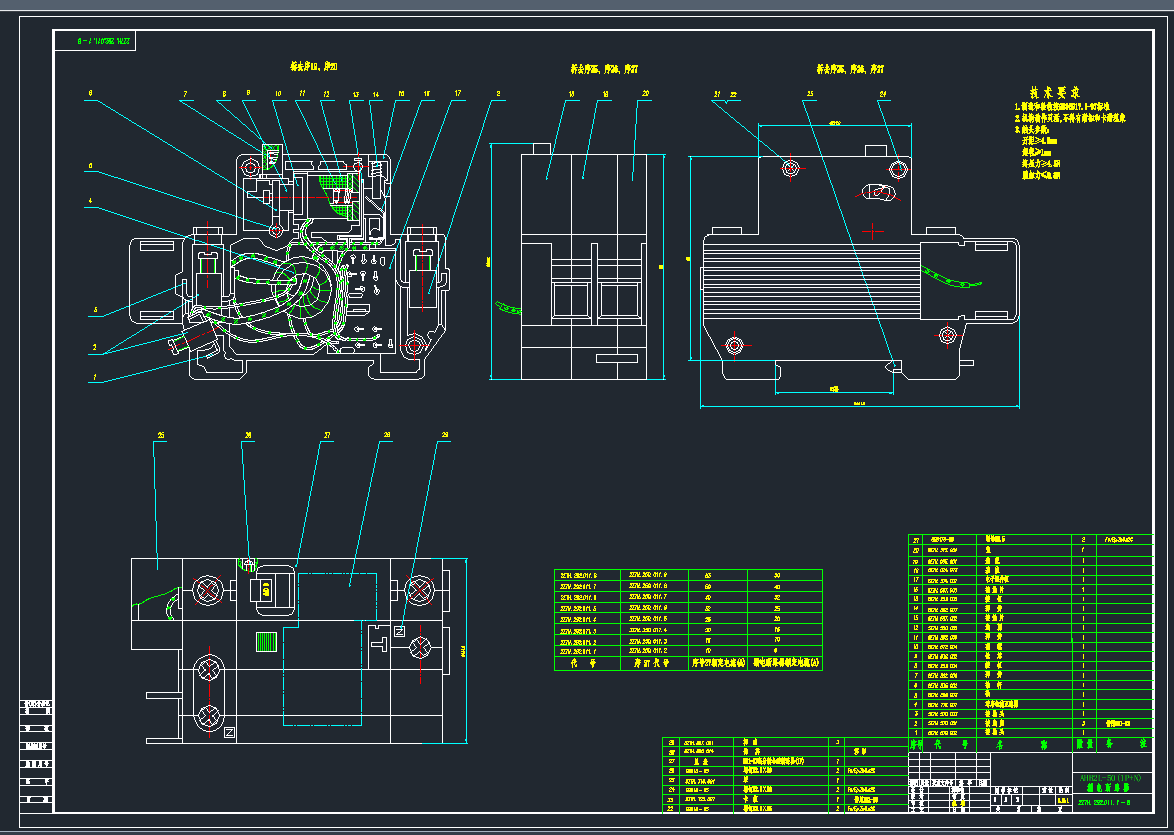Select callout 21 near the top right view
1174x835 pixels.
click(716, 92)
